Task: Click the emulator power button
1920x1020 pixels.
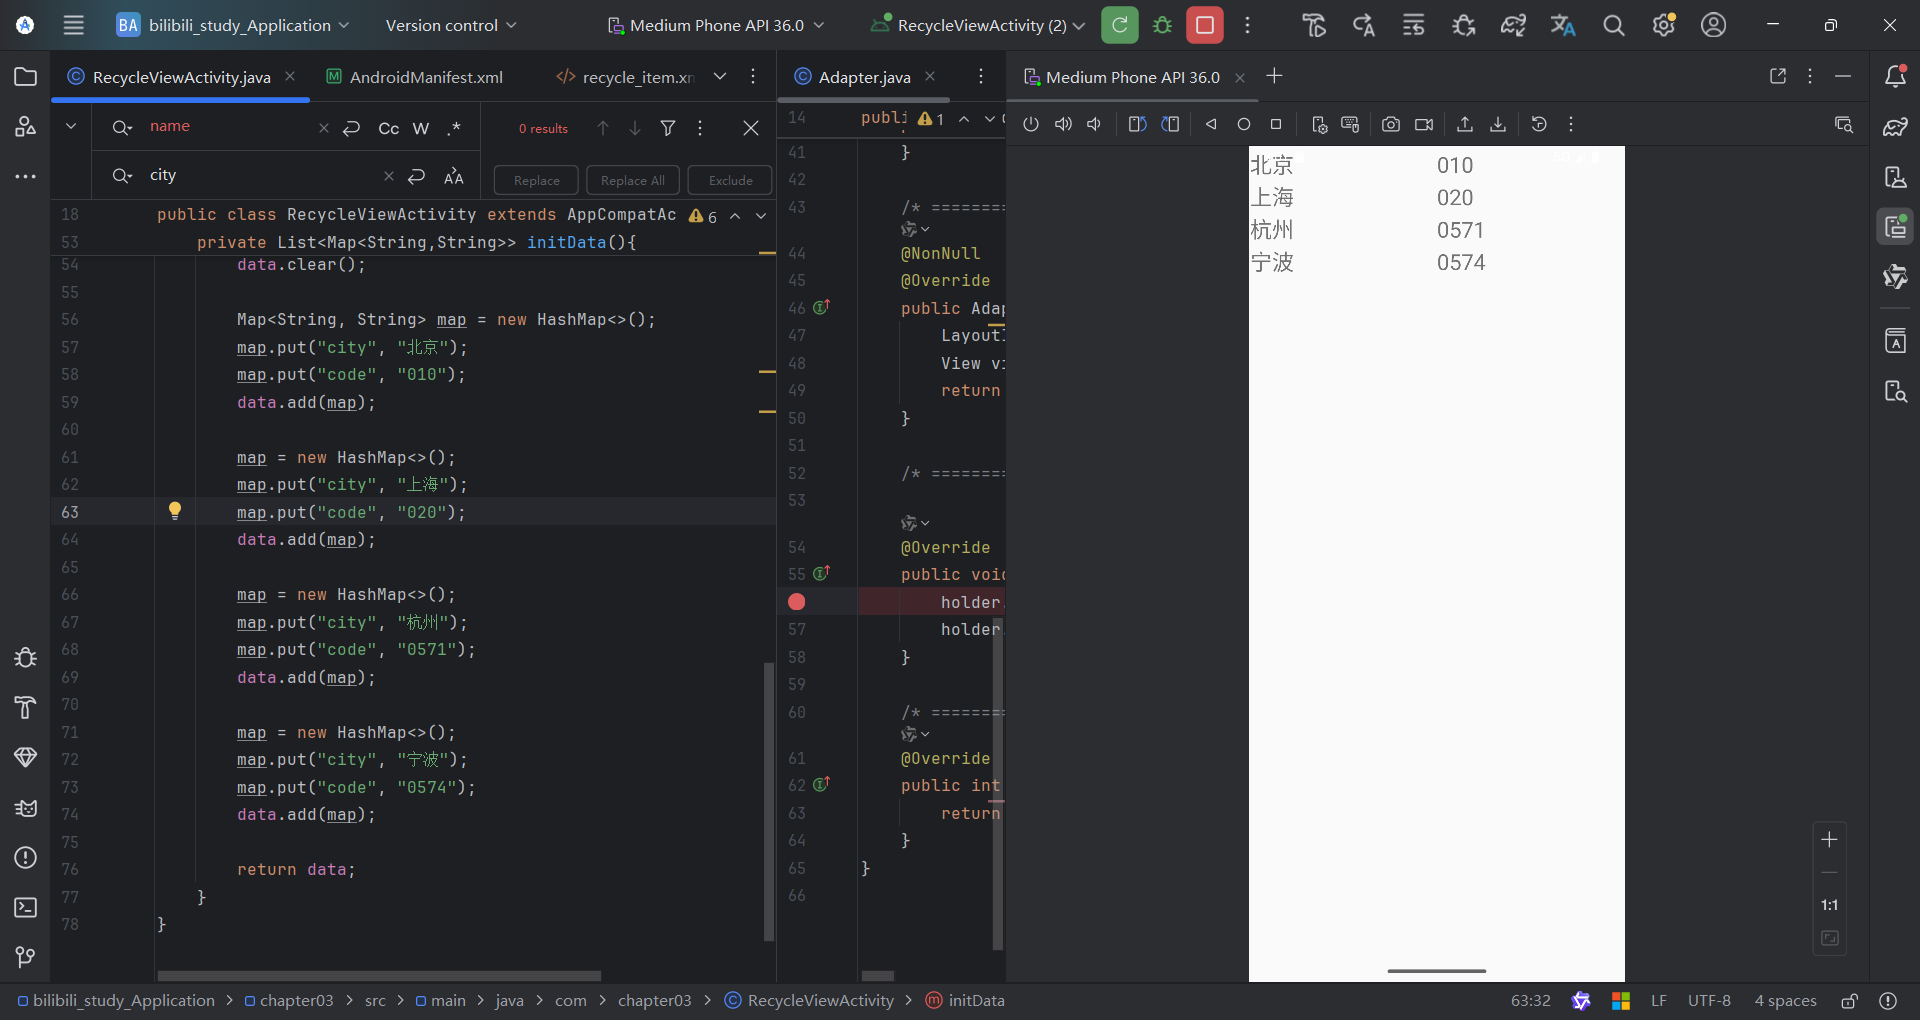Action: point(1031,124)
